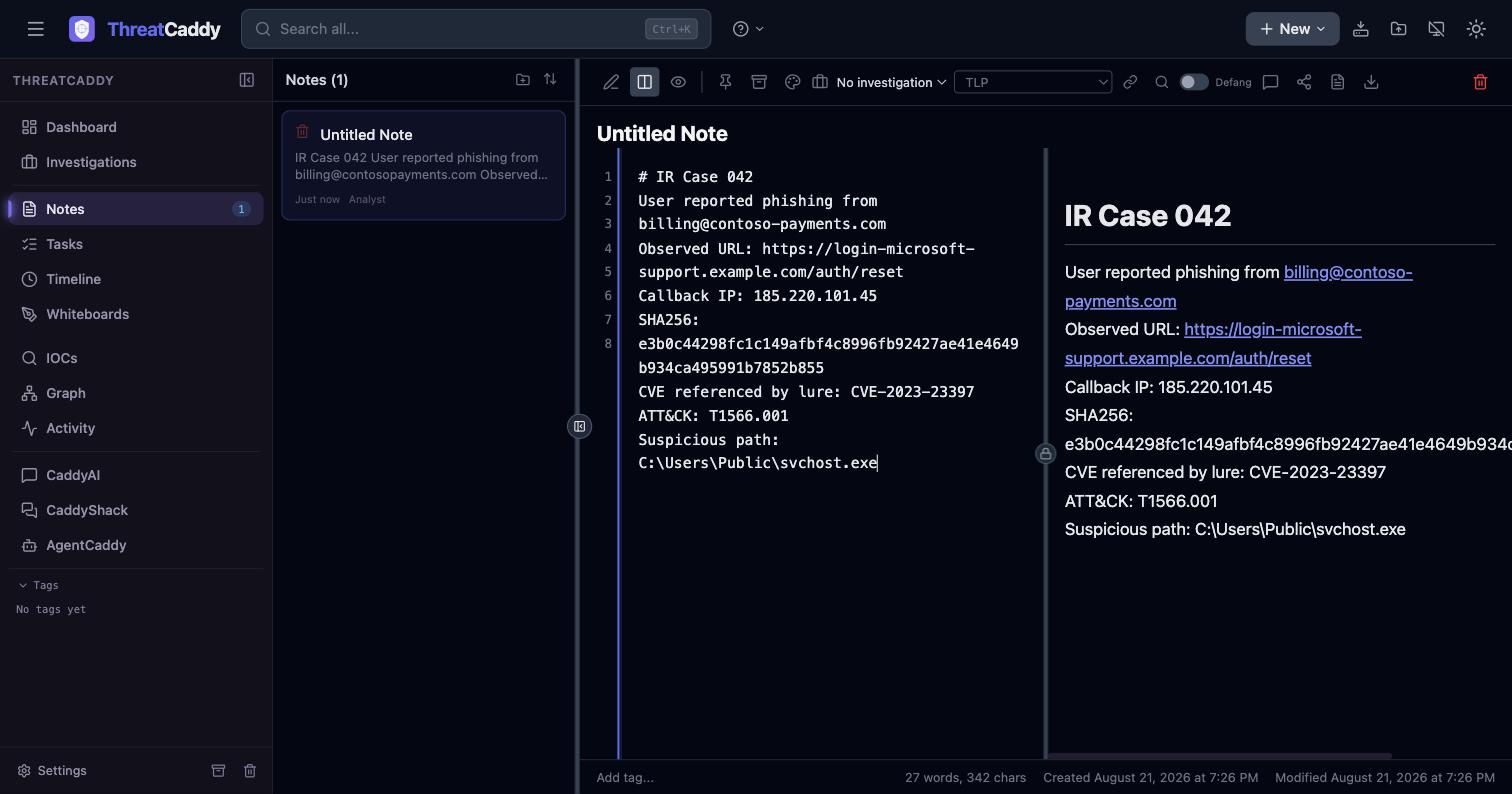The width and height of the screenshot is (1512, 794).
Task: Collapse the ThreatCaddy sidebar panel
Action: click(x=247, y=80)
